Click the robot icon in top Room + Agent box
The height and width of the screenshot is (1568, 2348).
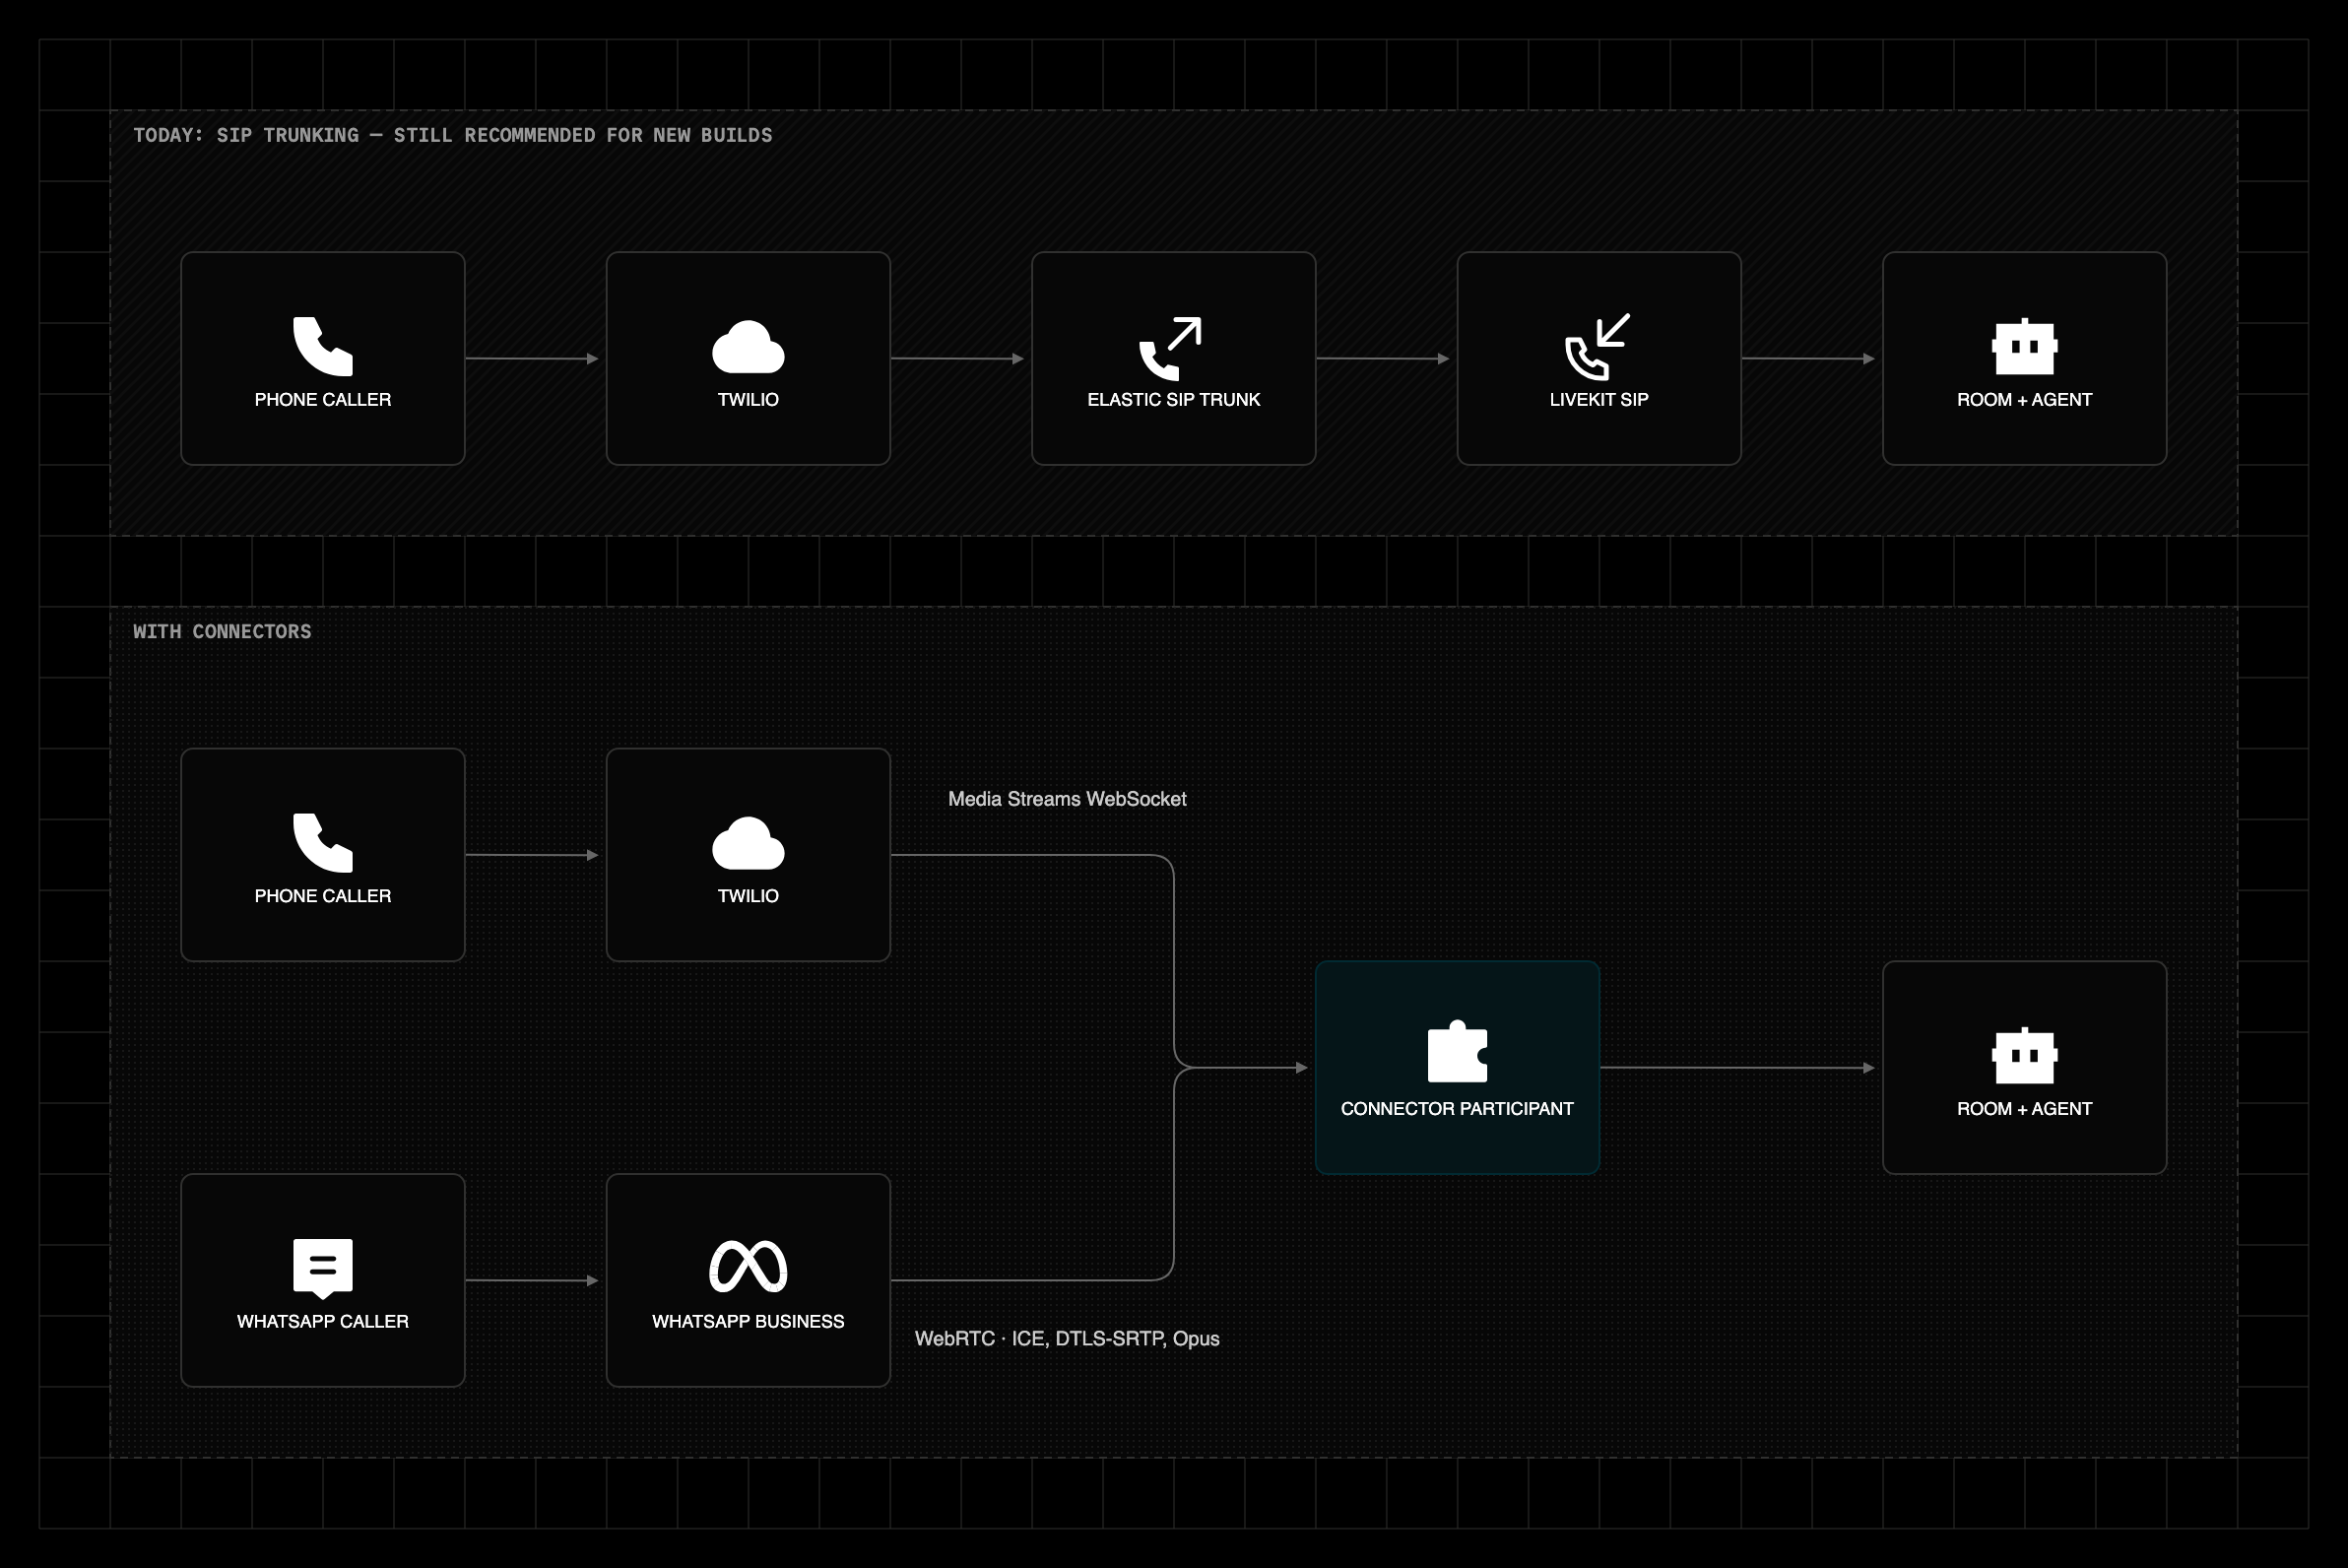(2024, 346)
